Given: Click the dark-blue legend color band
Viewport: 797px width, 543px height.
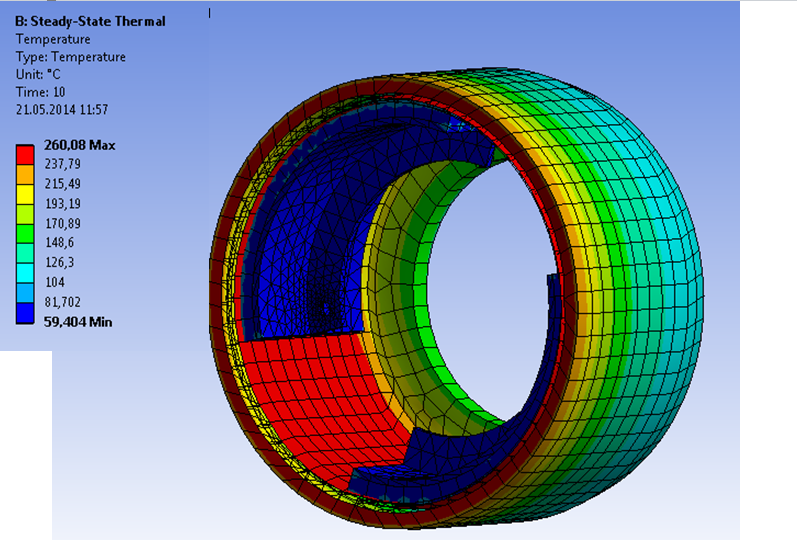Looking at the screenshot, I should [25, 313].
